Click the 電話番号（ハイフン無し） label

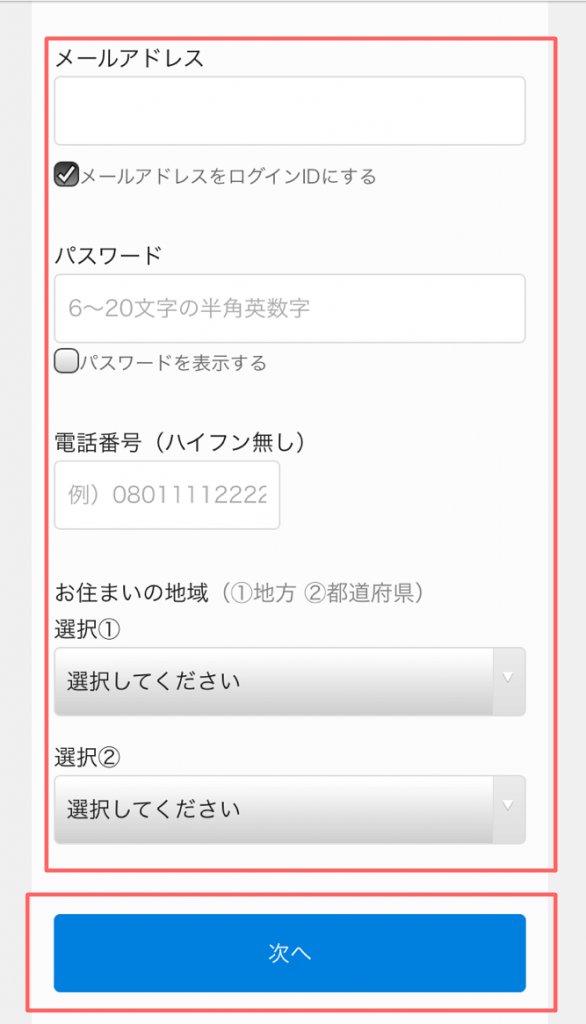[x=181, y=443]
